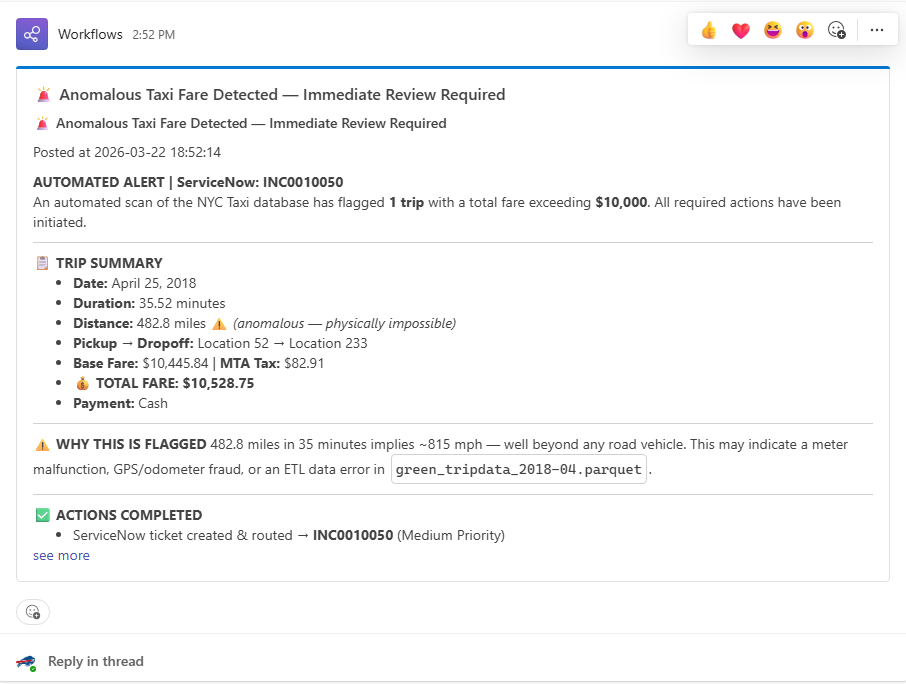React with laughing face emoji
Screen dimensions: 906x684
(773, 30)
